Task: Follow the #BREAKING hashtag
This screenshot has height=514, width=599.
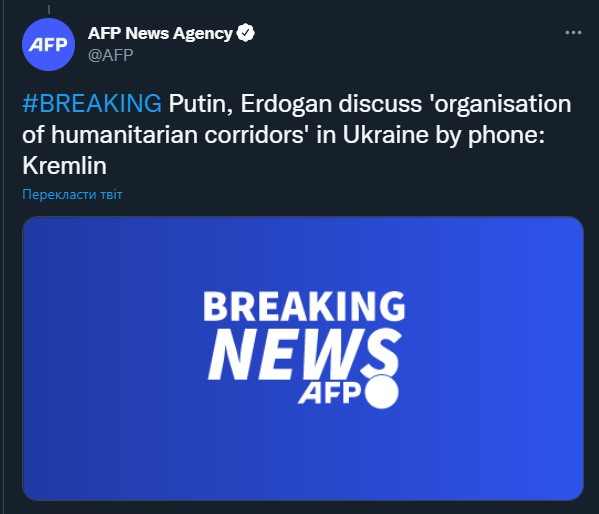Action: pyautogui.click(x=92, y=103)
